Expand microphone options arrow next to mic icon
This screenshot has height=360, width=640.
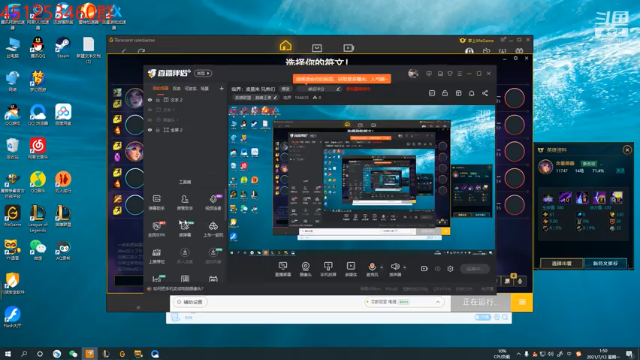382,267
